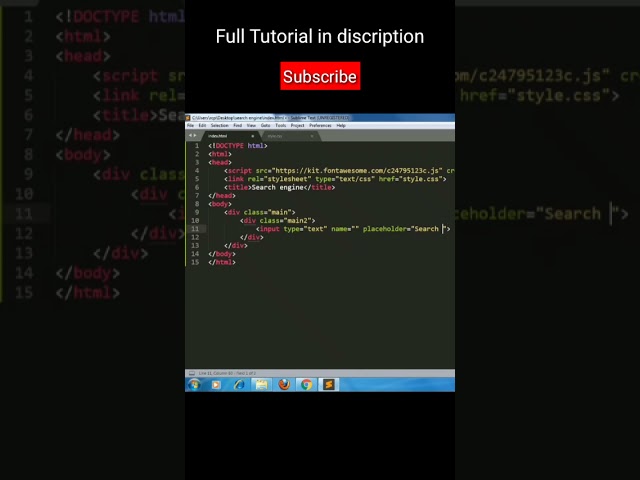This screenshot has height=480, width=640.
Task: Click the closing </html> tag on line 15
Action: (x=222, y=262)
